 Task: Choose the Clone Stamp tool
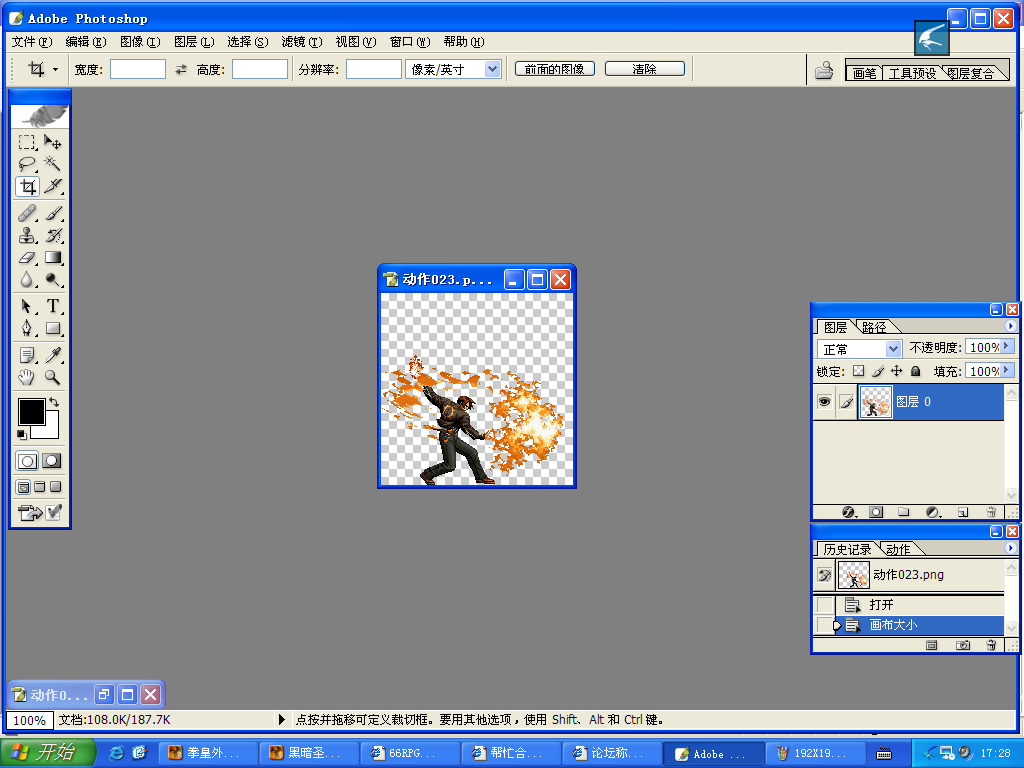point(27,235)
